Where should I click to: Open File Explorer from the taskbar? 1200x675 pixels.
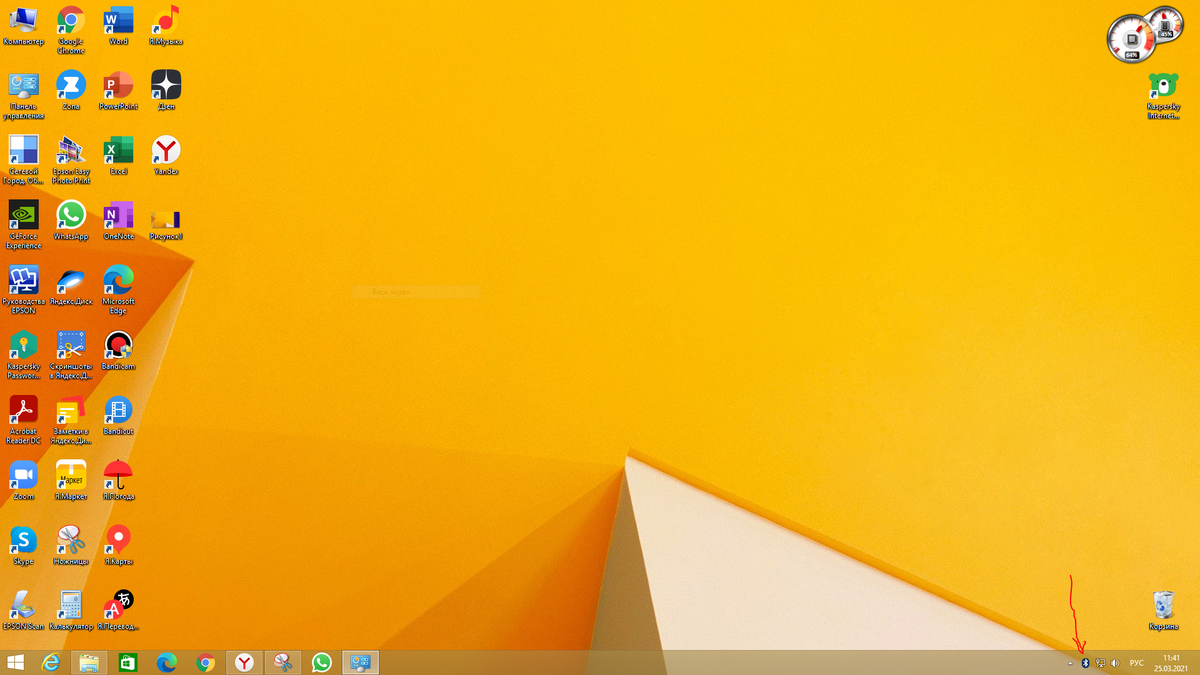89,662
